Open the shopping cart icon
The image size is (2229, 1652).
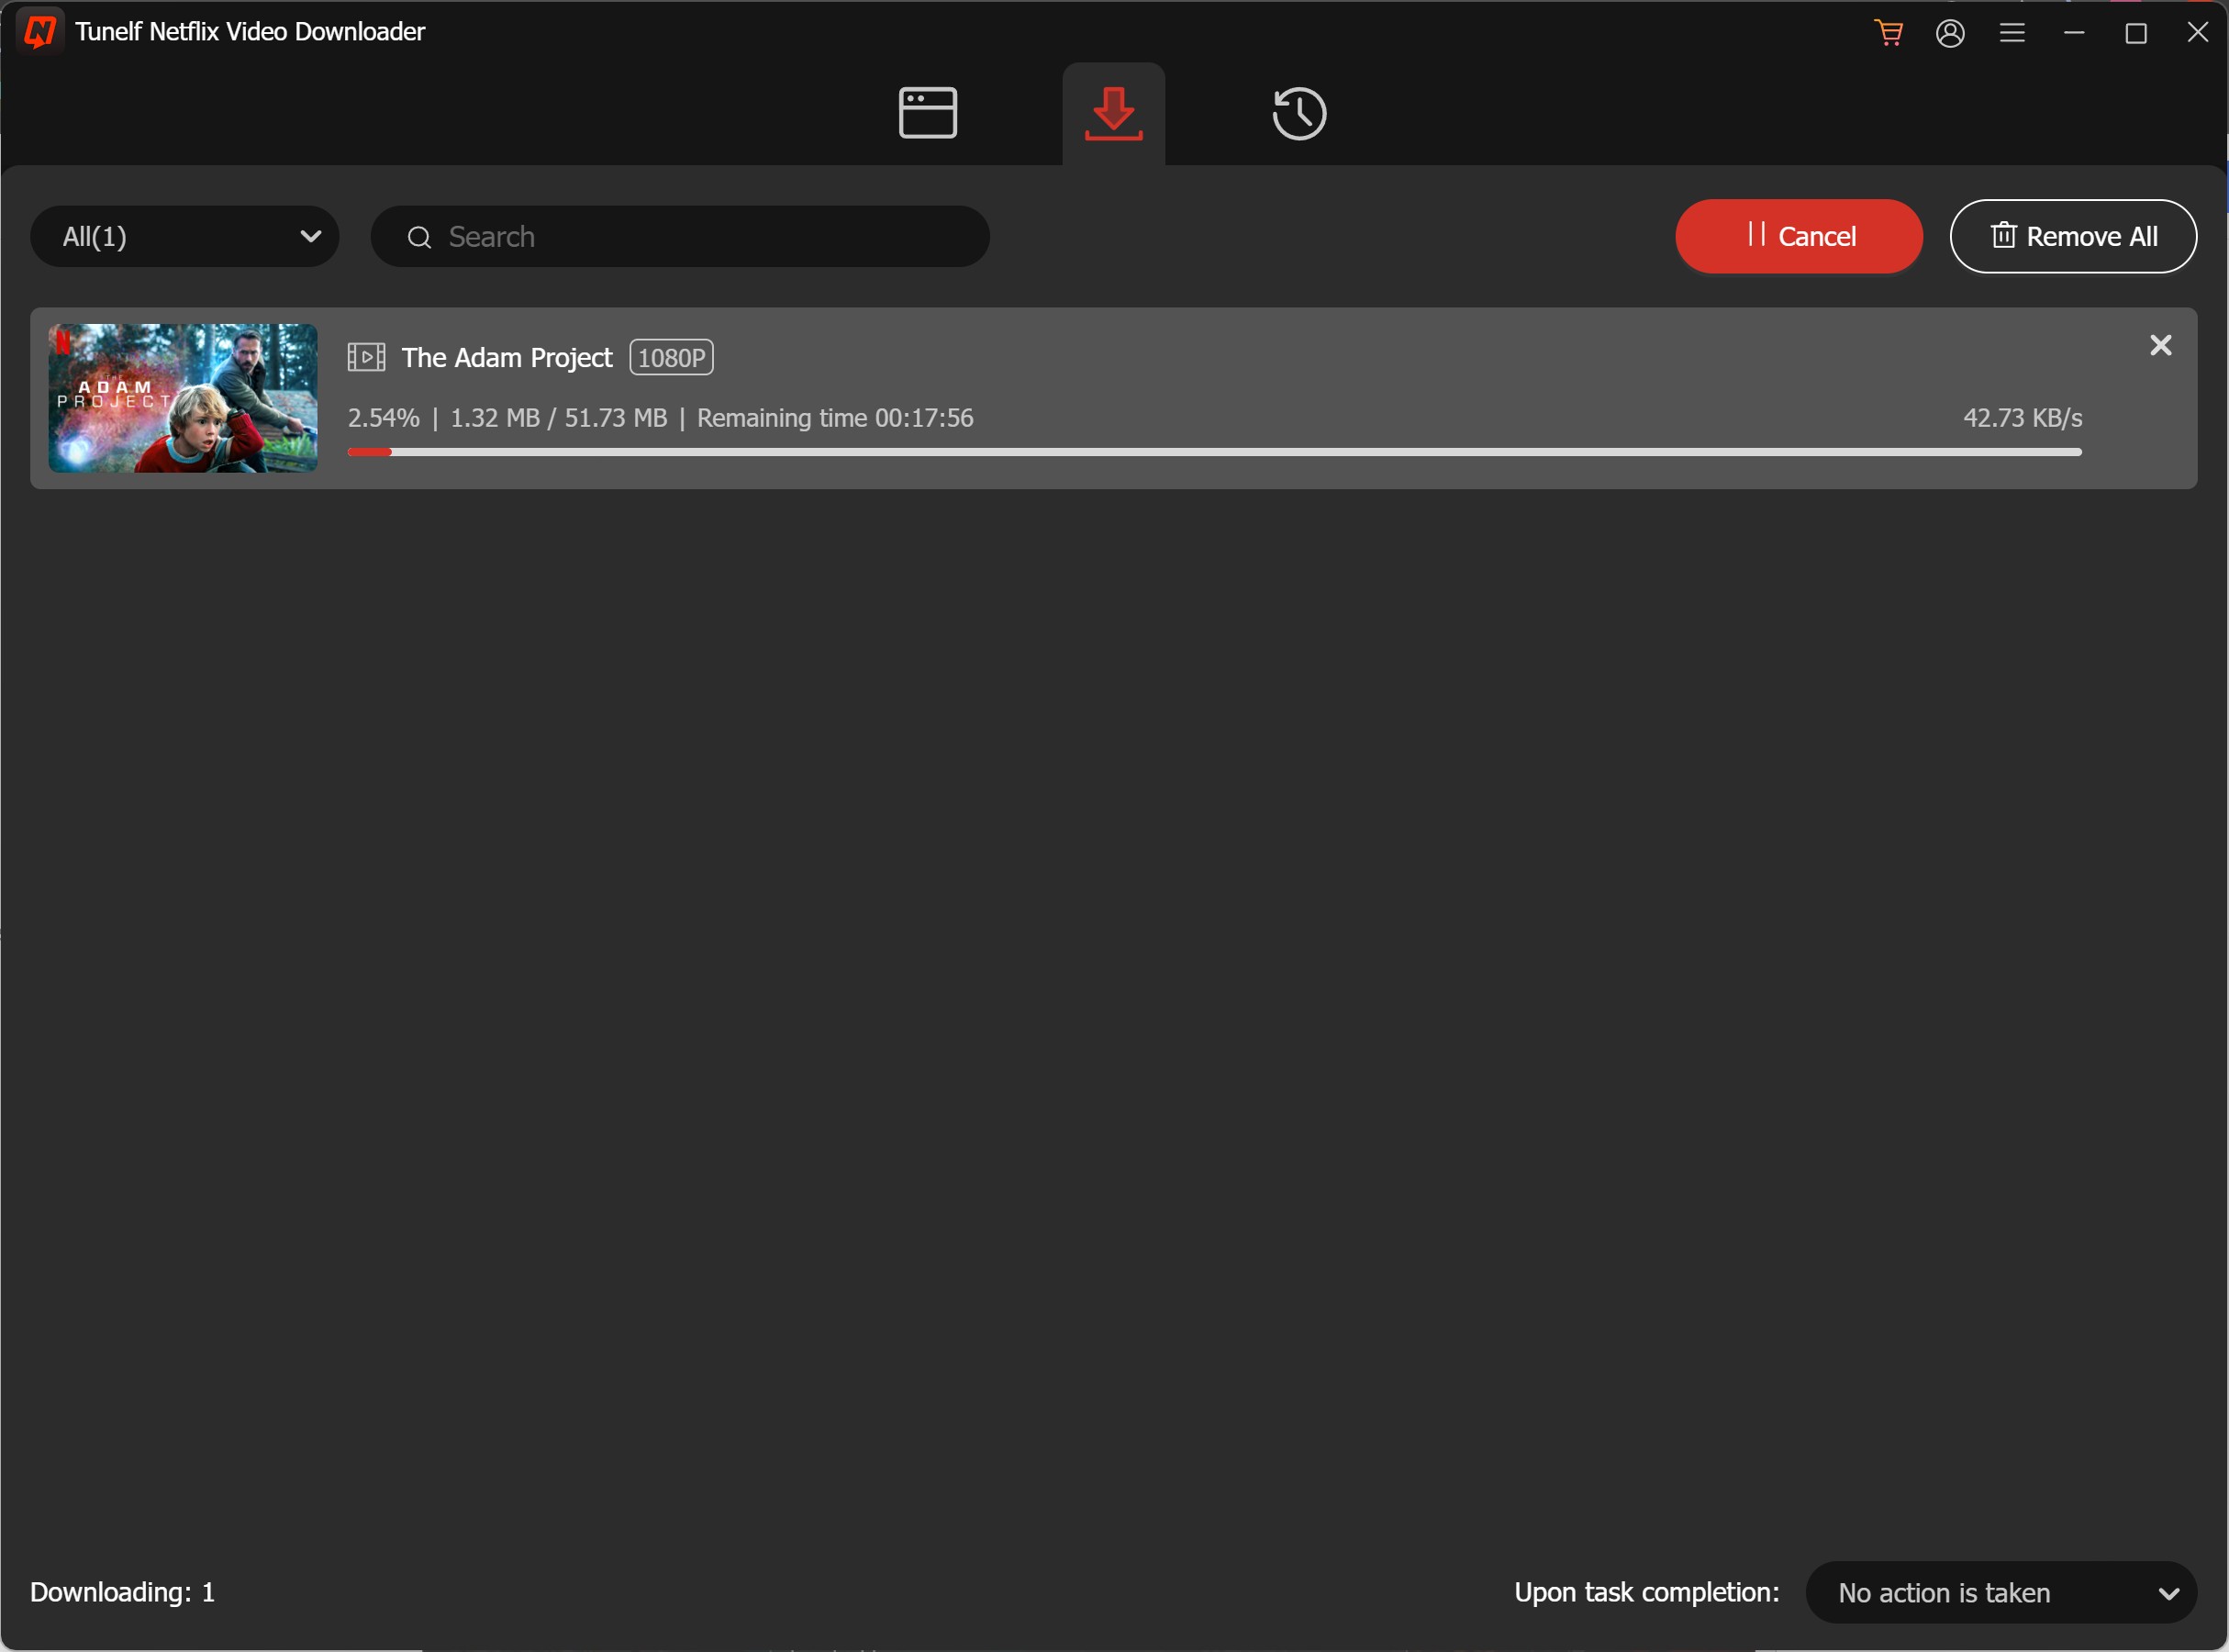1888,33
